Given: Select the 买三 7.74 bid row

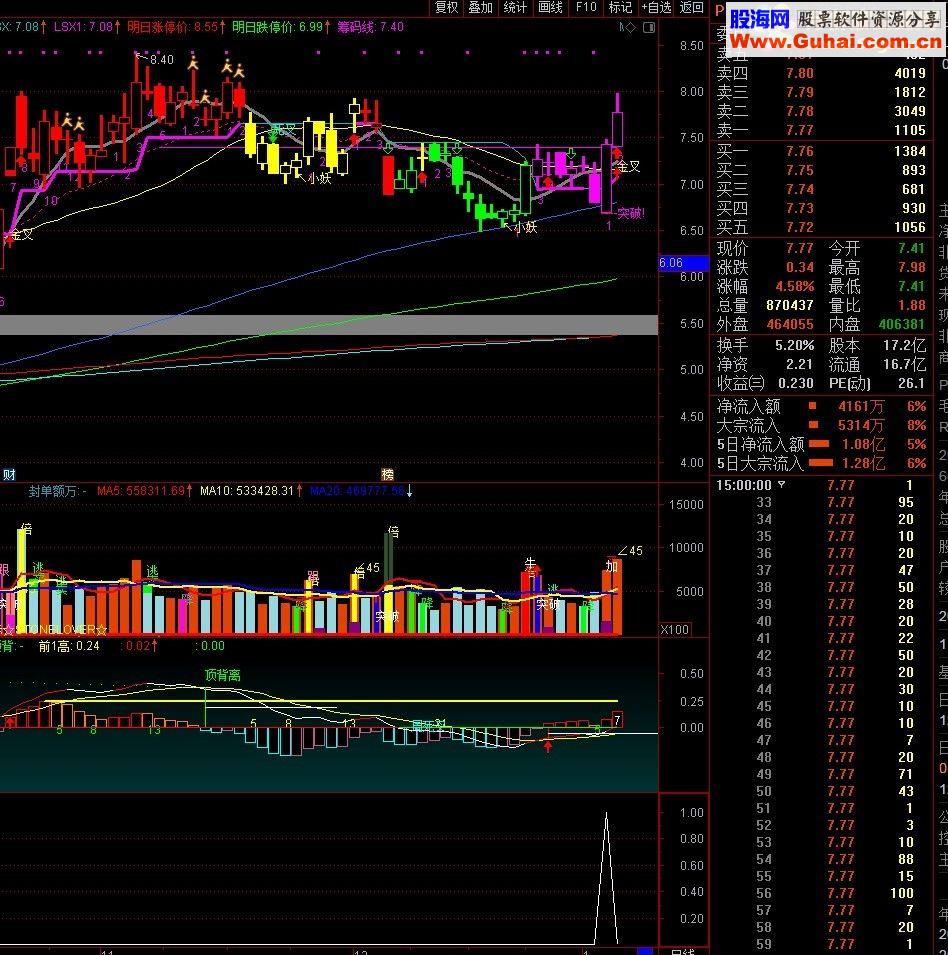Looking at the screenshot, I should coord(821,189).
